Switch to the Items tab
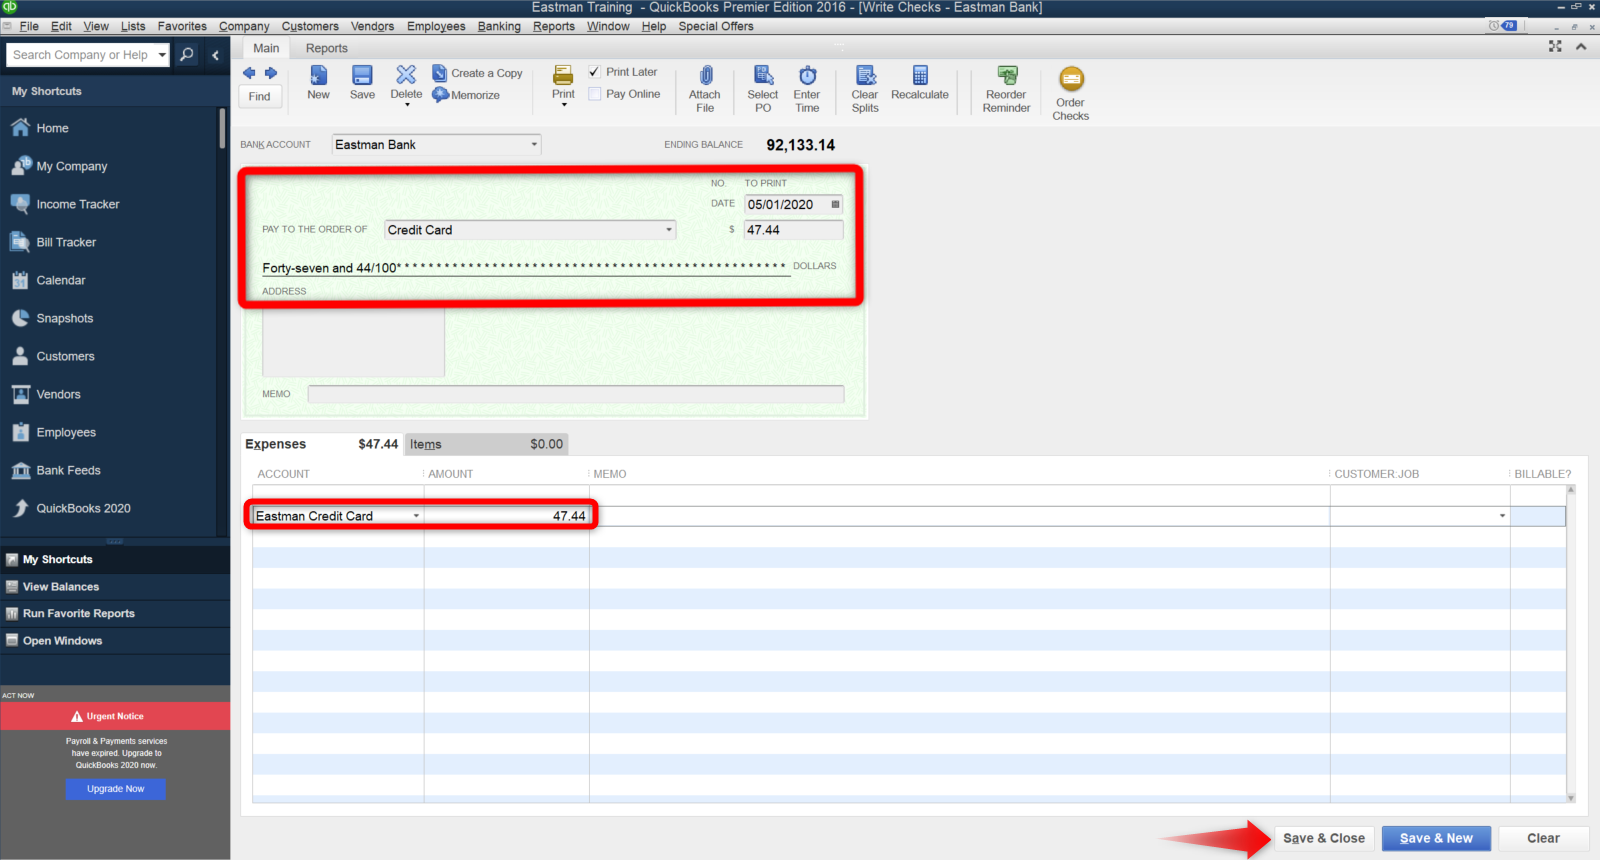The height and width of the screenshot is (860, 1600). click(486, 444)
